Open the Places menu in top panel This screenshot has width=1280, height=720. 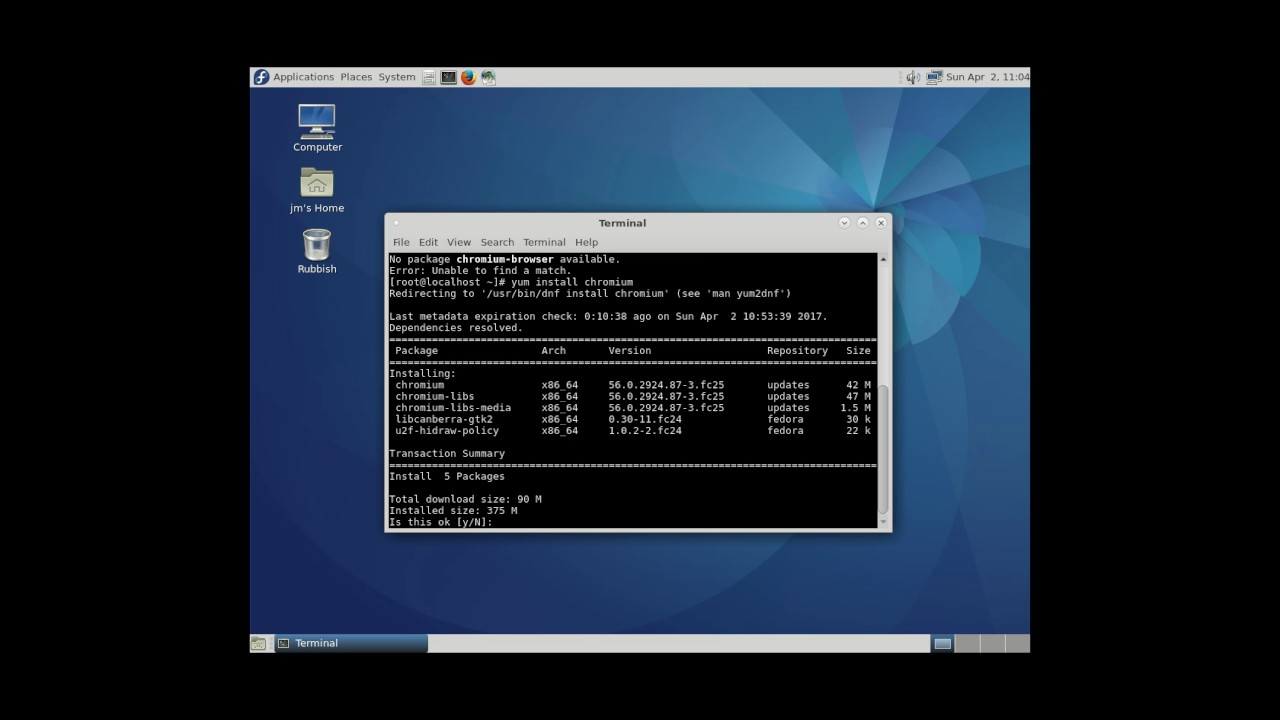pyautogui.click(x=356, y=77)
